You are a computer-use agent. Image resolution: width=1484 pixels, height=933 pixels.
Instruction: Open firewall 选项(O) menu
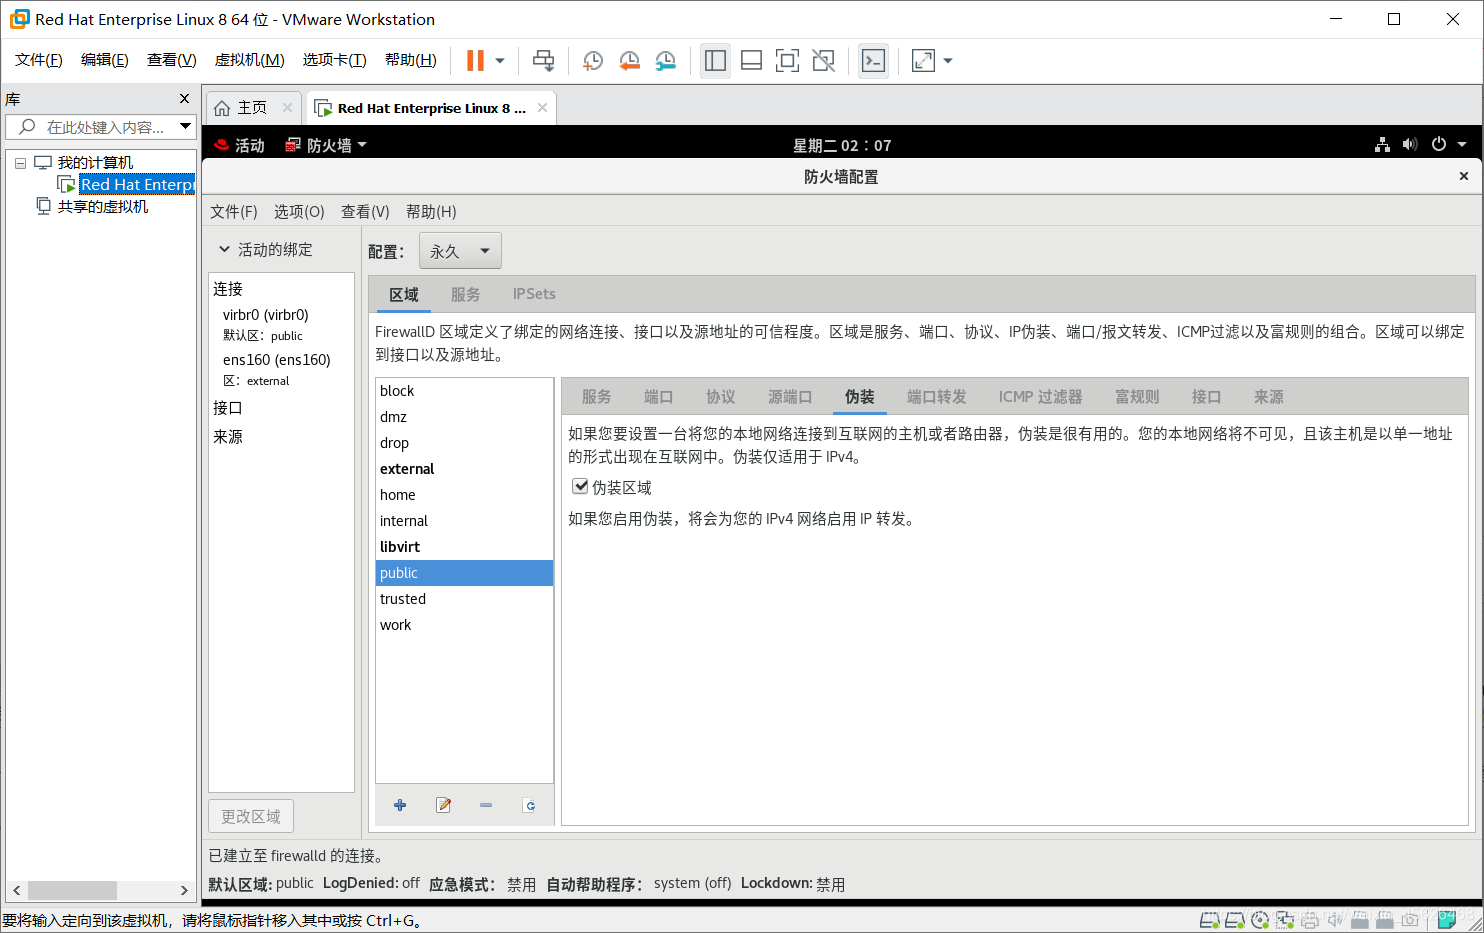coord(299,211)
